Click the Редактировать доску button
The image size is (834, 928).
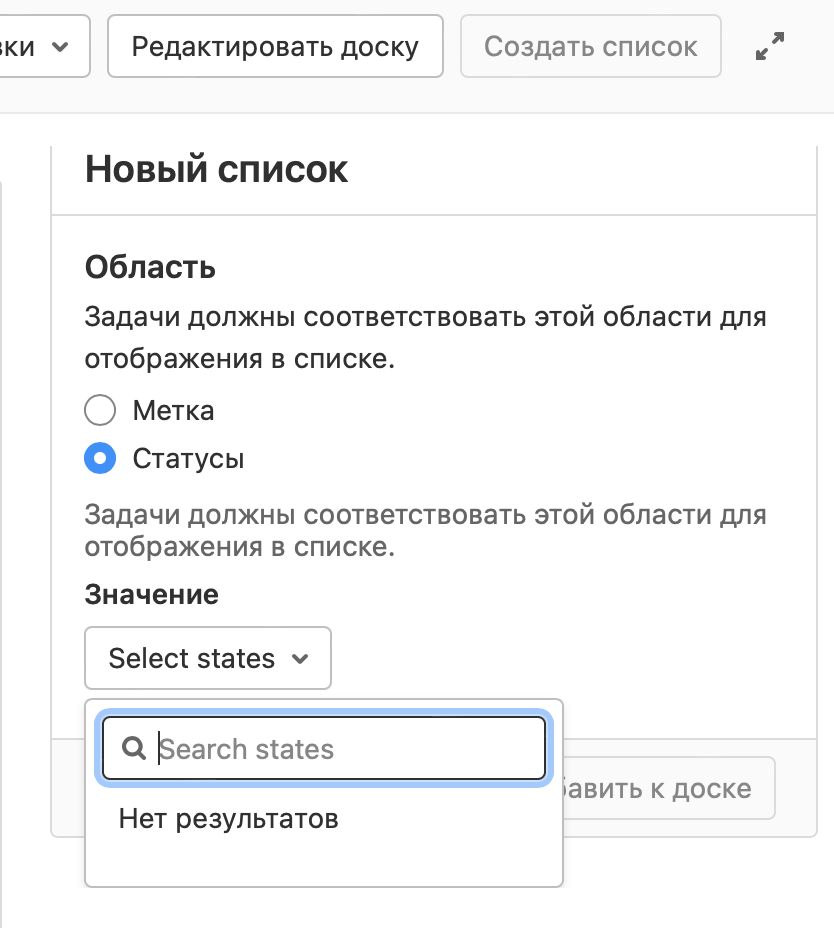(x=275, y=47)
